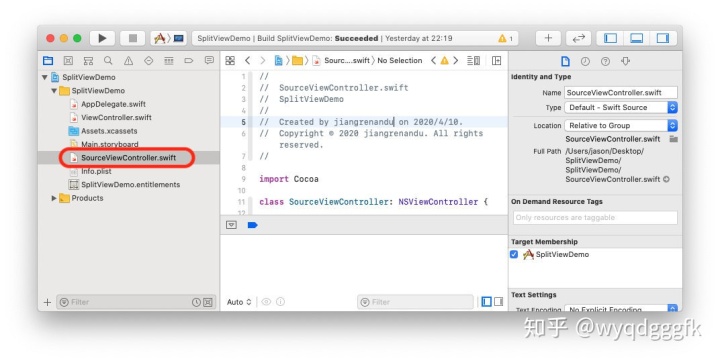
Task: Show the variables view pane toggle
Action: [x=487, y=302]
